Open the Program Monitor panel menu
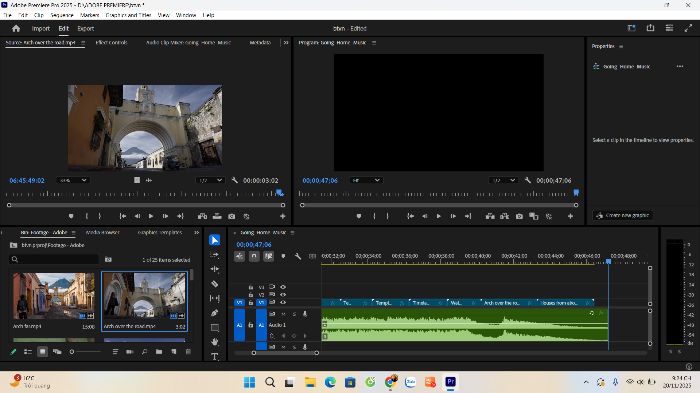This screenshot has width=700, height=393. 374,42
